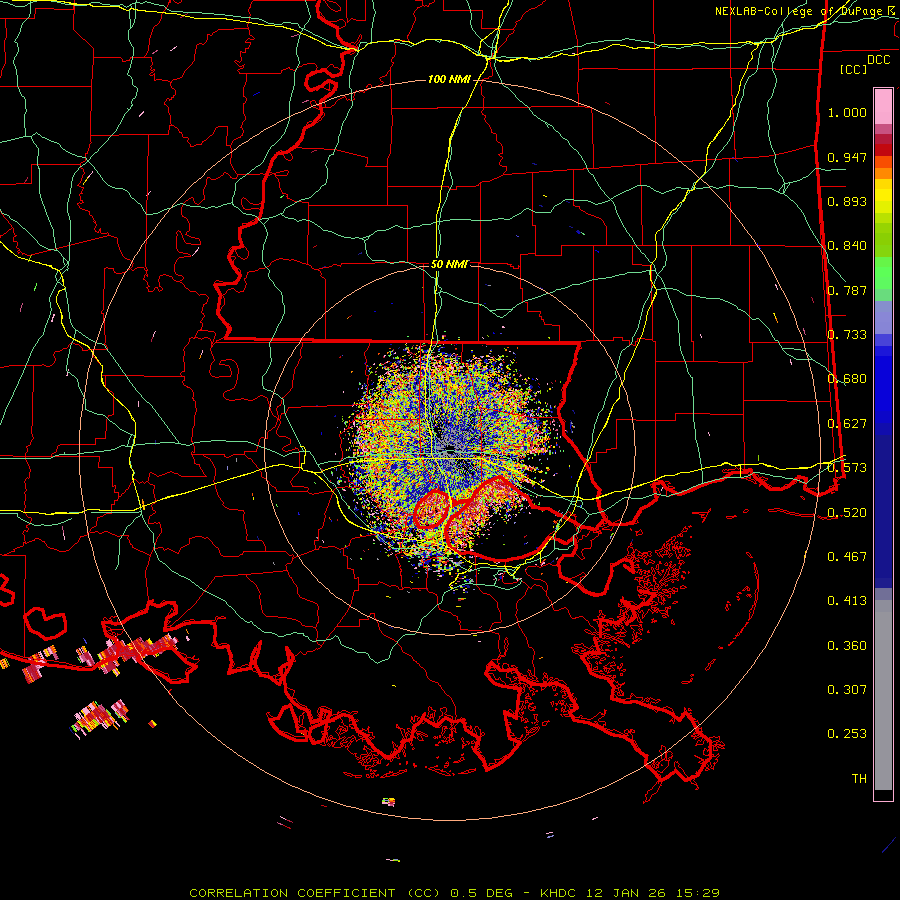Pick the orange segment of the color bar
Image resolution: width=900 pixels, height=900 pixels.
click(x=883, y=173)
